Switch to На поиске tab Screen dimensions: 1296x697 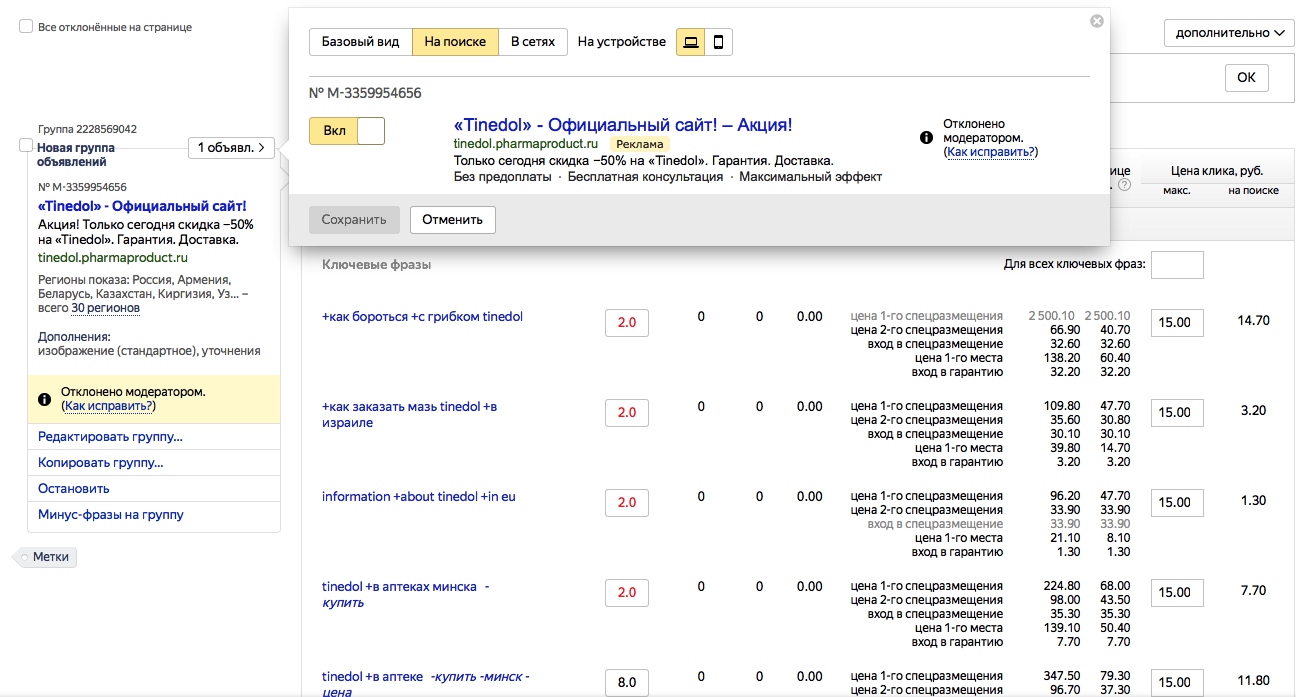(x=455, y=42)
